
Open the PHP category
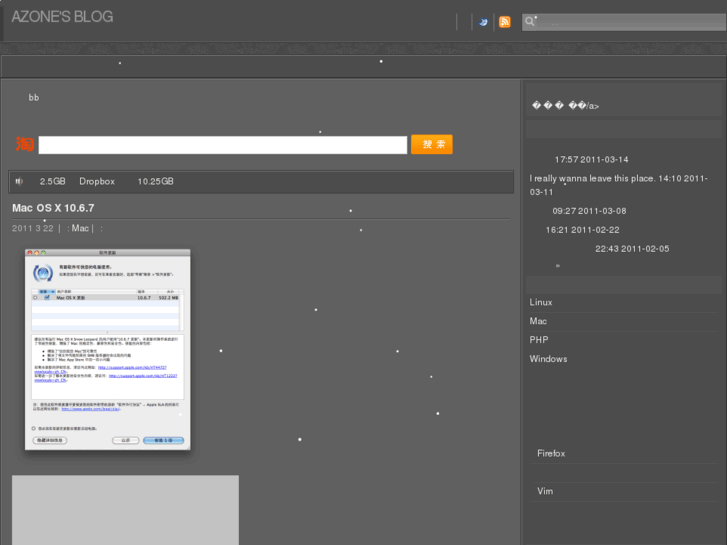539,340
